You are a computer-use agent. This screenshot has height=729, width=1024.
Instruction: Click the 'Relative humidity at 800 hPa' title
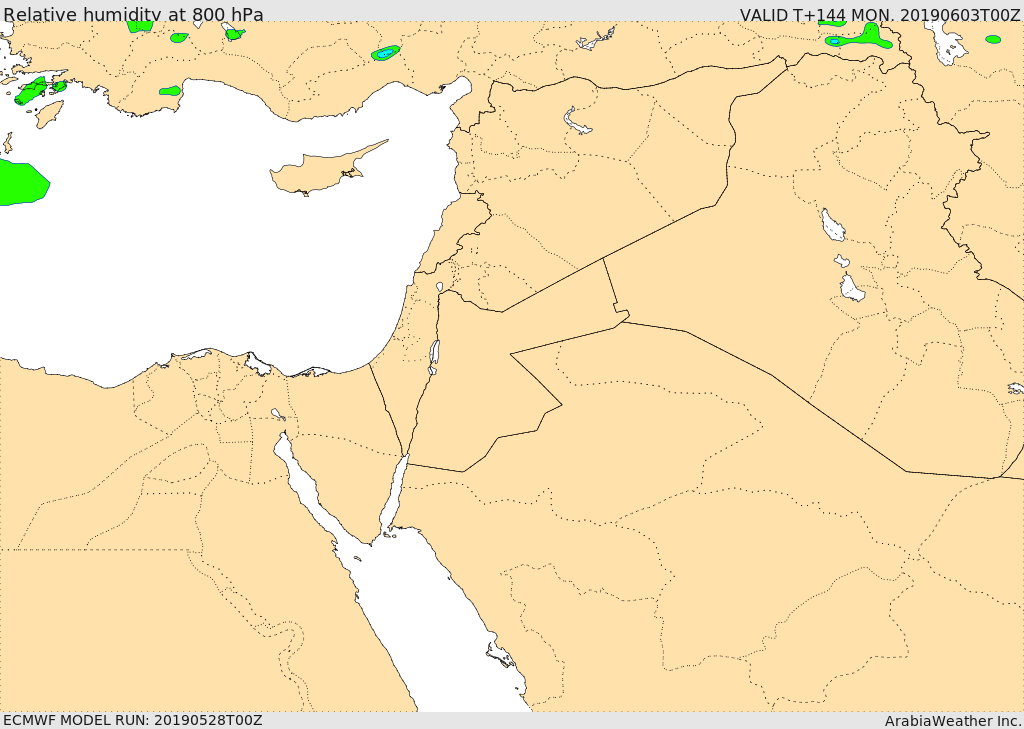point(133,14)
